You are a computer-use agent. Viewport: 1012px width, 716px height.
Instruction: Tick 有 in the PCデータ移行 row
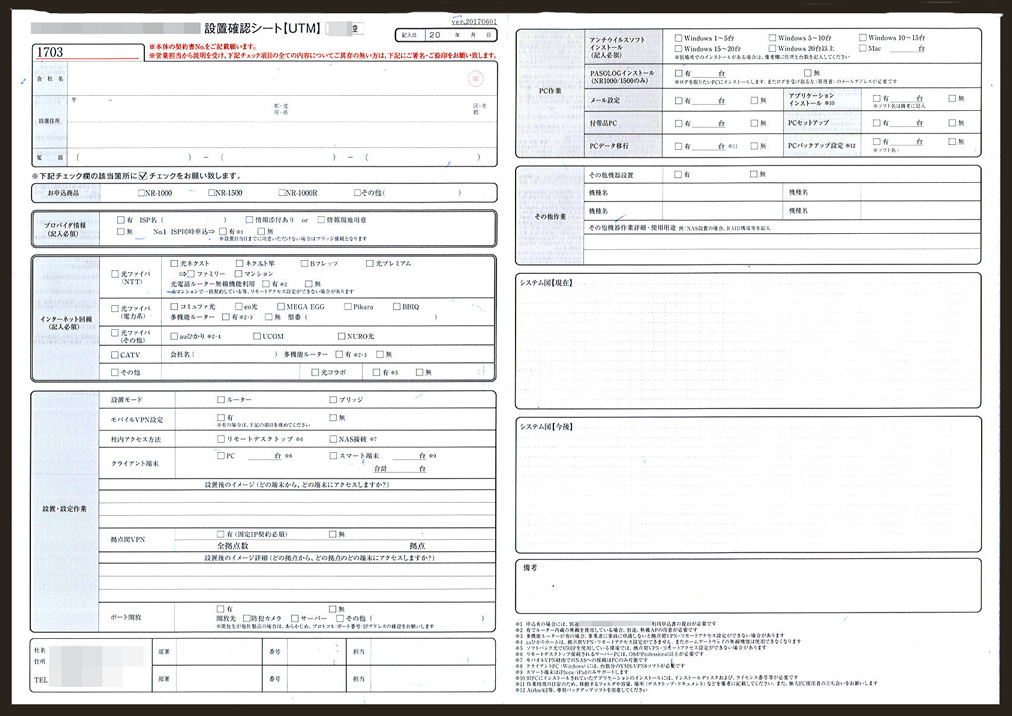point(678,146)
